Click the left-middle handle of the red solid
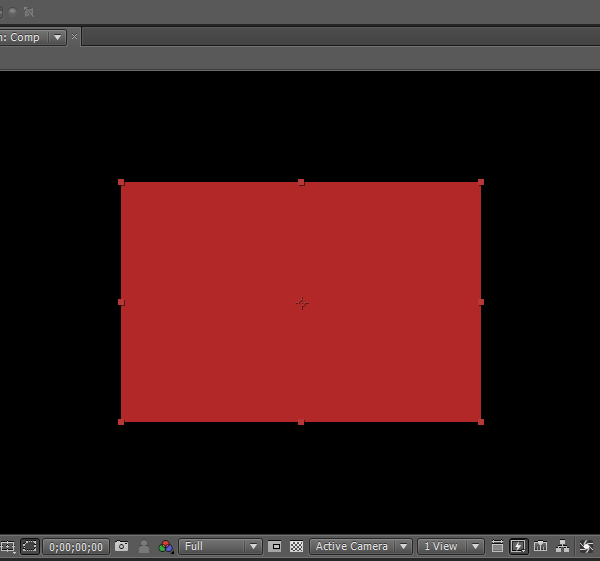Image resolution: width=600 pixels, height=561 pixels. point(121,302)
